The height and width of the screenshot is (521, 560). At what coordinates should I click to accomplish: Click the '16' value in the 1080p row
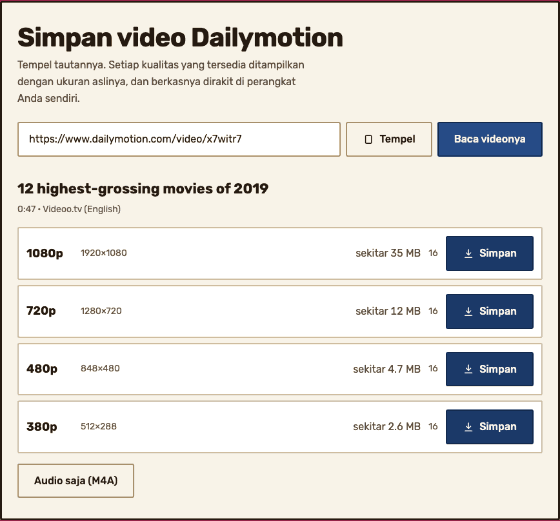pyautogui.click(x=433, y=253)
